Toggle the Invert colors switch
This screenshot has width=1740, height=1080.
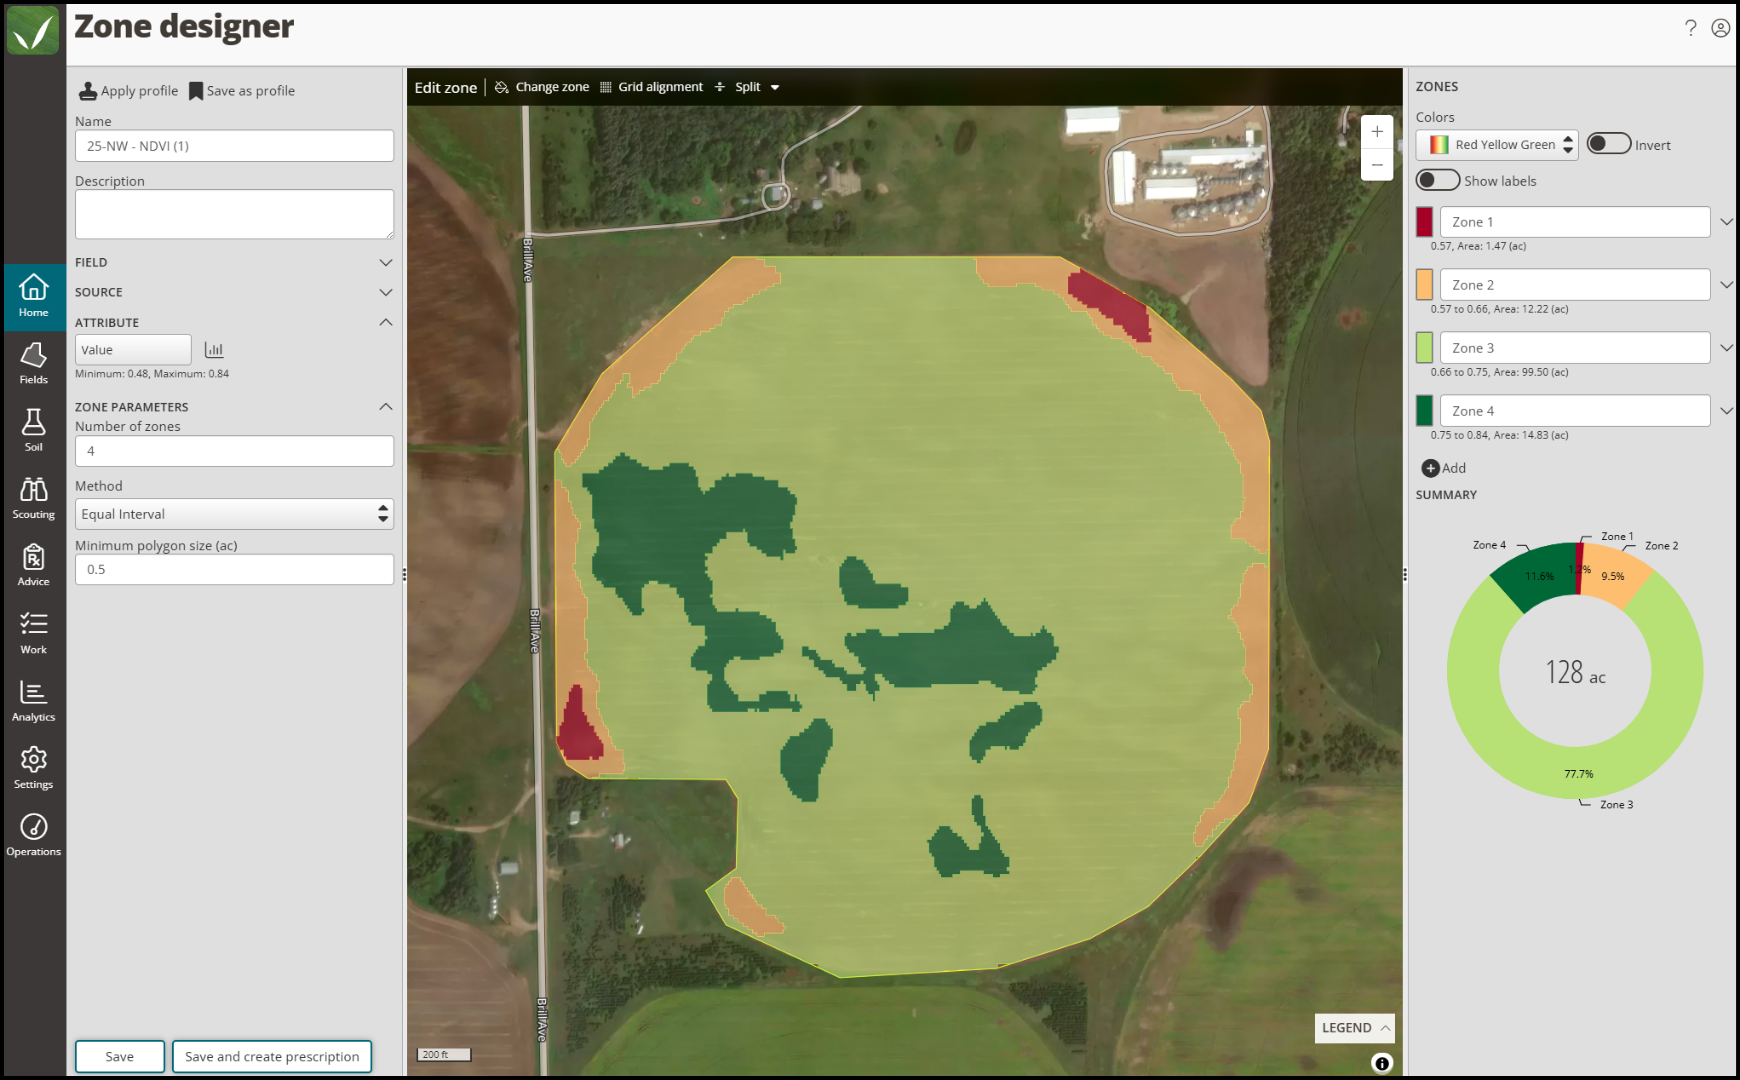[x=1609, y=144]
